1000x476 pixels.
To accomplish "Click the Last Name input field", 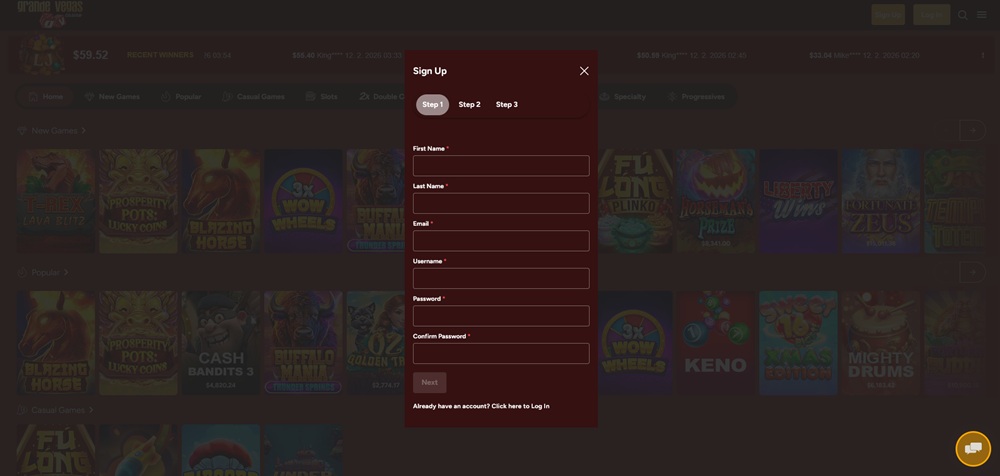I will click(x=501, y=204).
